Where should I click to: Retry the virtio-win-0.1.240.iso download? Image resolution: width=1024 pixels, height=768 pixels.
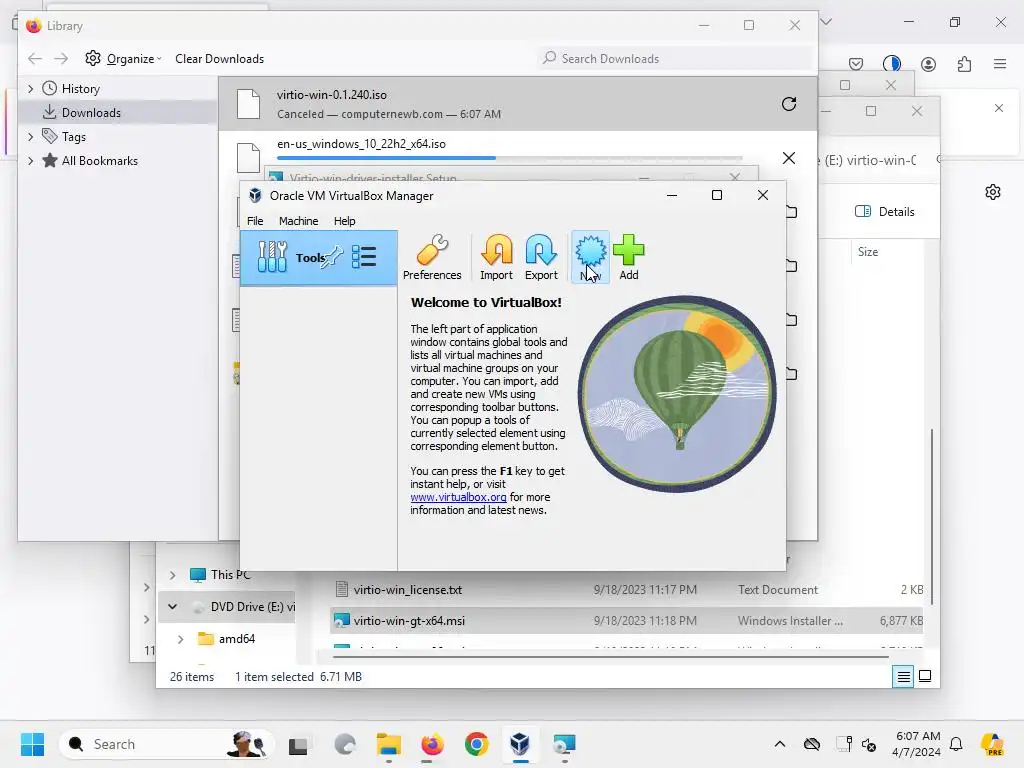[x=789, y=104]
